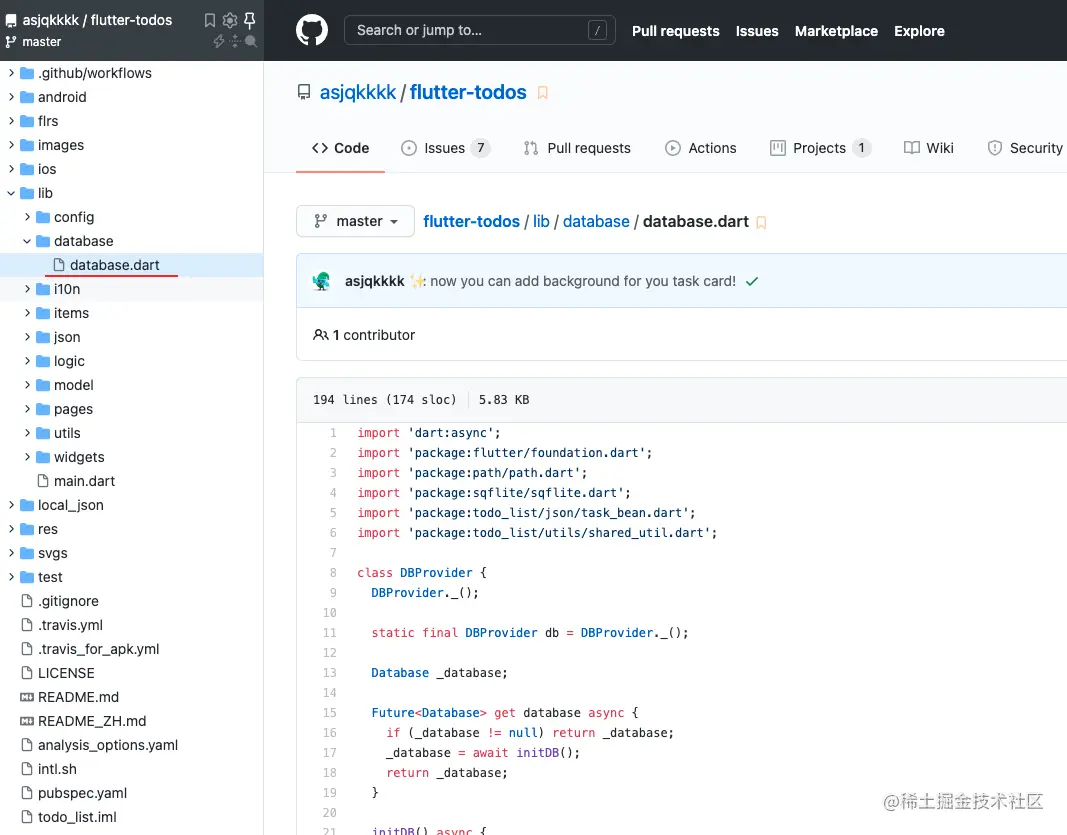Click the 1 contributor text
The width and height of the screenshot is (1067, 835).
pyautogui.click(x=374, y=335)
